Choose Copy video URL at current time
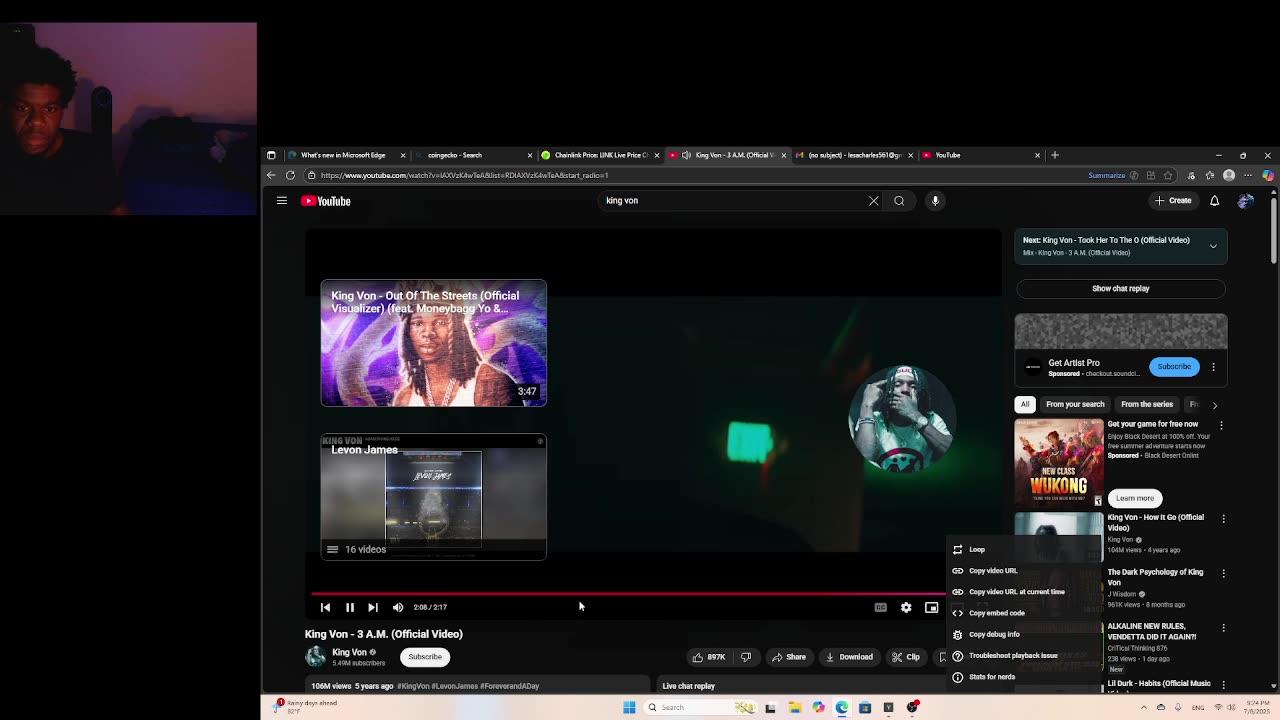 point(1023,592)
